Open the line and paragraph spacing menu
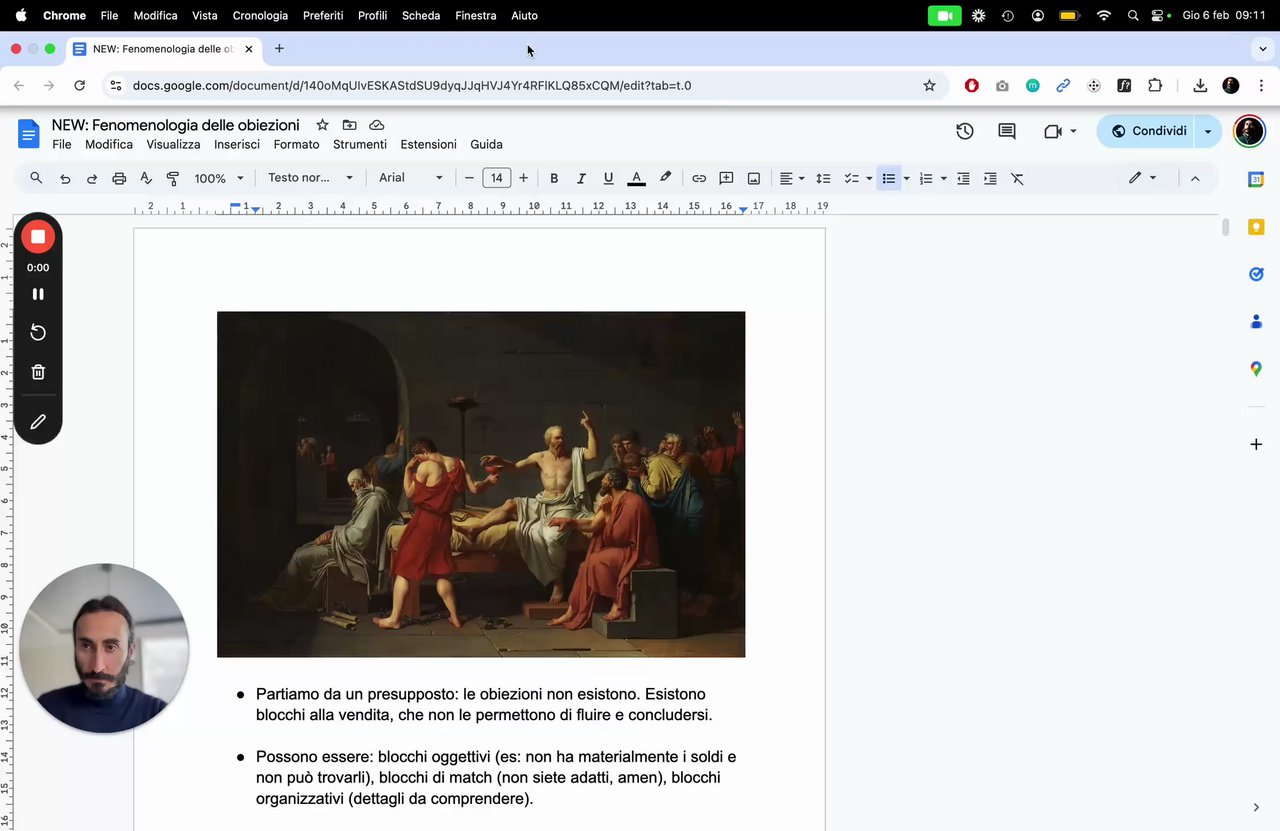 (x=823, y=178)
